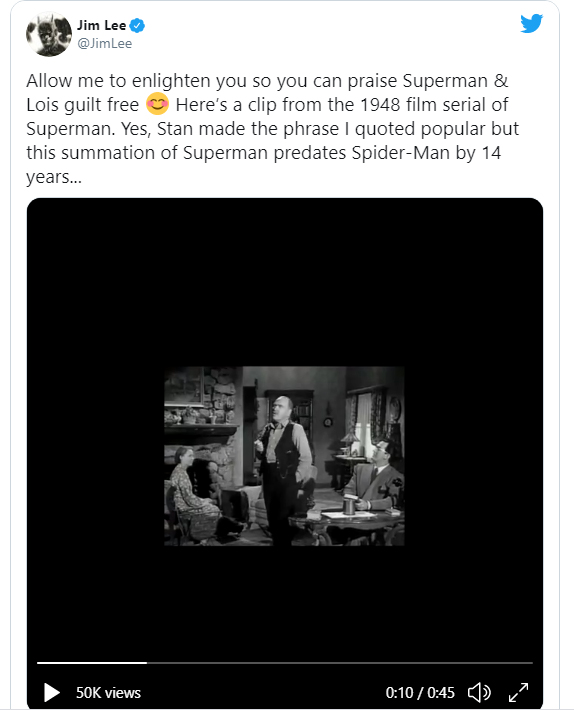Viewport: 574px width, 710px height.
Task: Click the trailing 'years…' text of the tweet
Action: [x=54, y=177]
